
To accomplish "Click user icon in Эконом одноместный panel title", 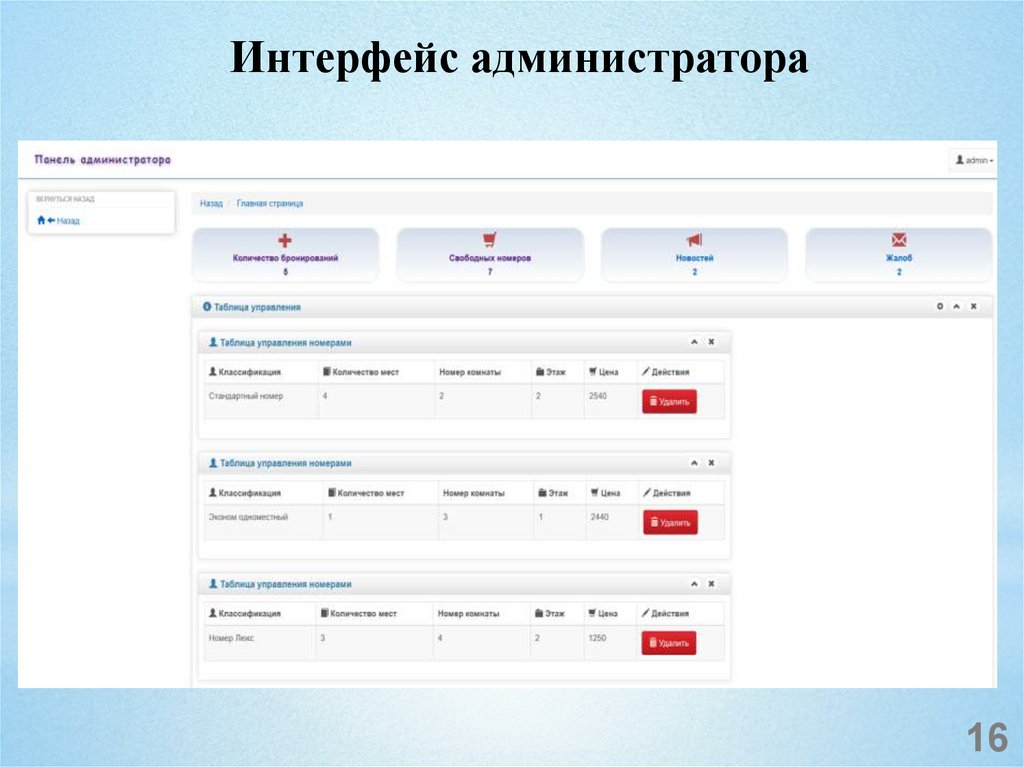I will click(x=213, y=463).
